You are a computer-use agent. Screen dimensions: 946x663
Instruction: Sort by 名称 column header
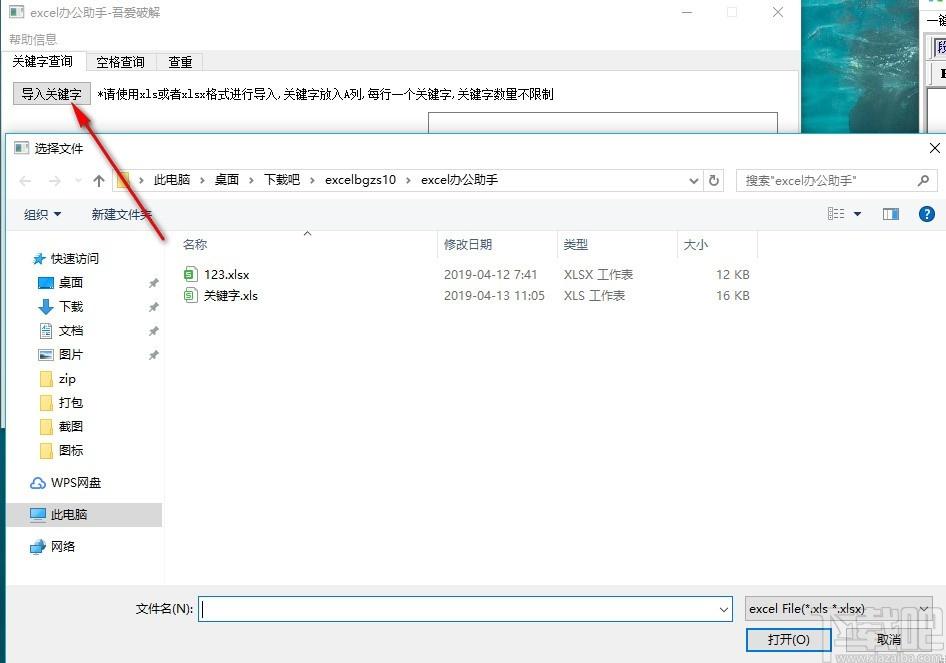point(195,244)
